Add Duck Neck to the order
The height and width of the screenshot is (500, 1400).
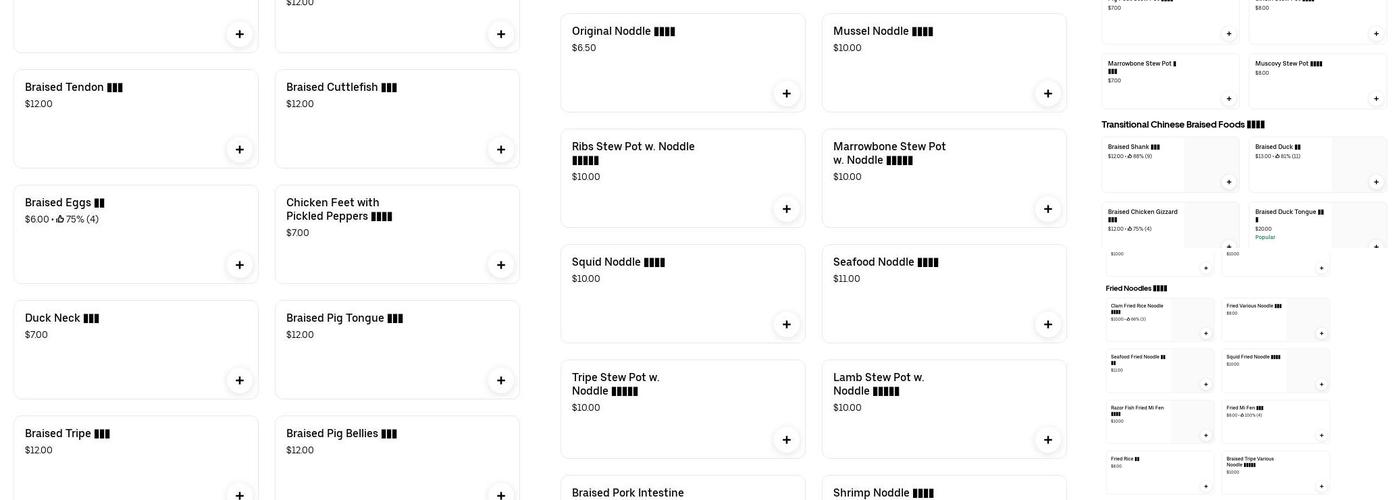[x=239, y=381]
